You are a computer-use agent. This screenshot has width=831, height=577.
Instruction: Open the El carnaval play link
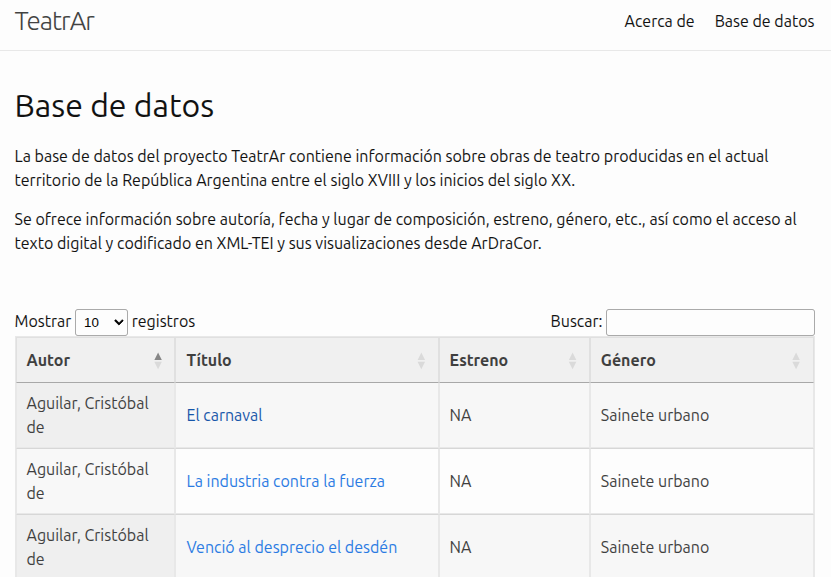(224, 415)
